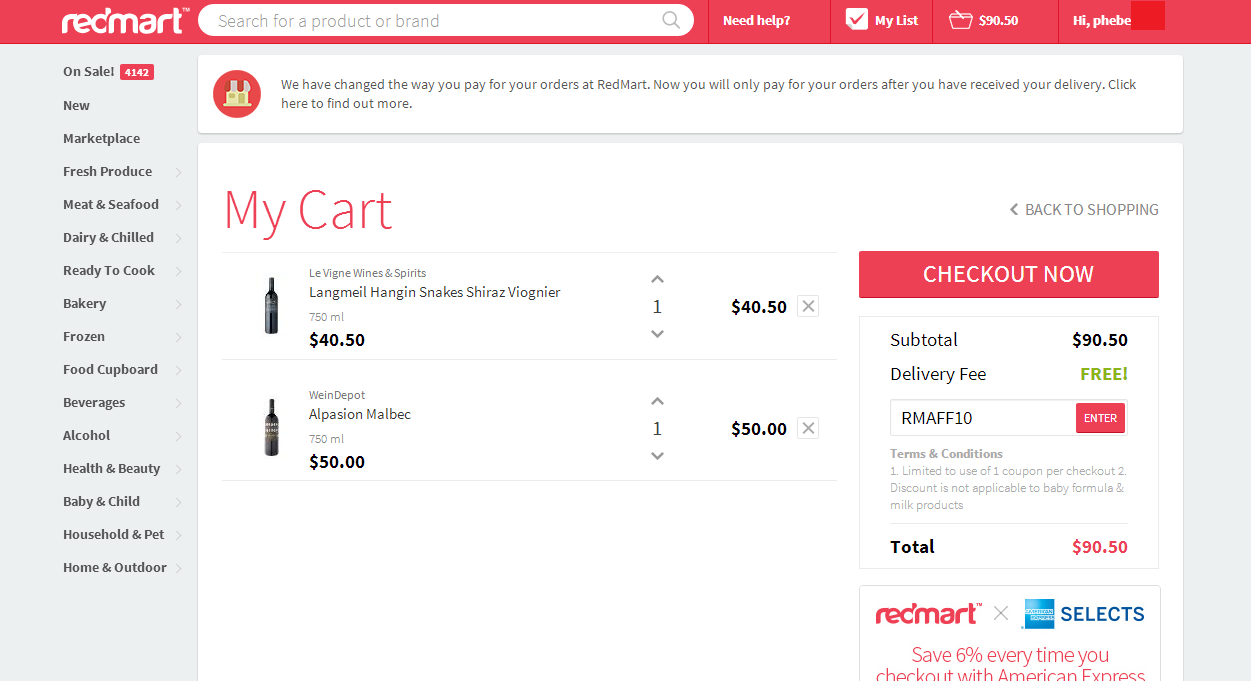Click the coupon code field with RMAFF10
The image size is (1251, 681).
pos(983,418)
